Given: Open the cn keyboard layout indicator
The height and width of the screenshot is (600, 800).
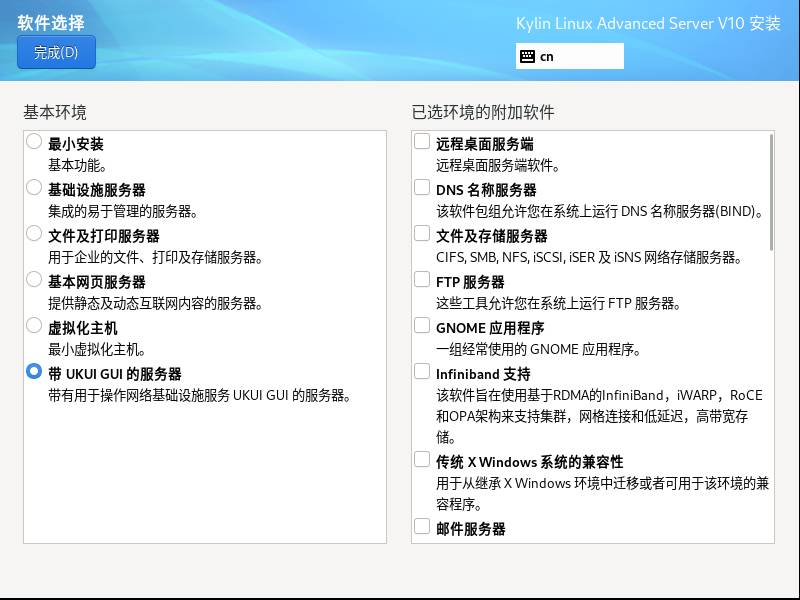Looking at the screenshot, I should [x=570, y=57].
